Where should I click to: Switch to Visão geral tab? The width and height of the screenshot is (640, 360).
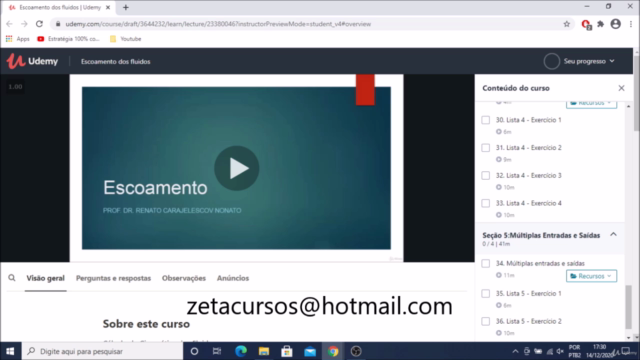coord(45,278)
